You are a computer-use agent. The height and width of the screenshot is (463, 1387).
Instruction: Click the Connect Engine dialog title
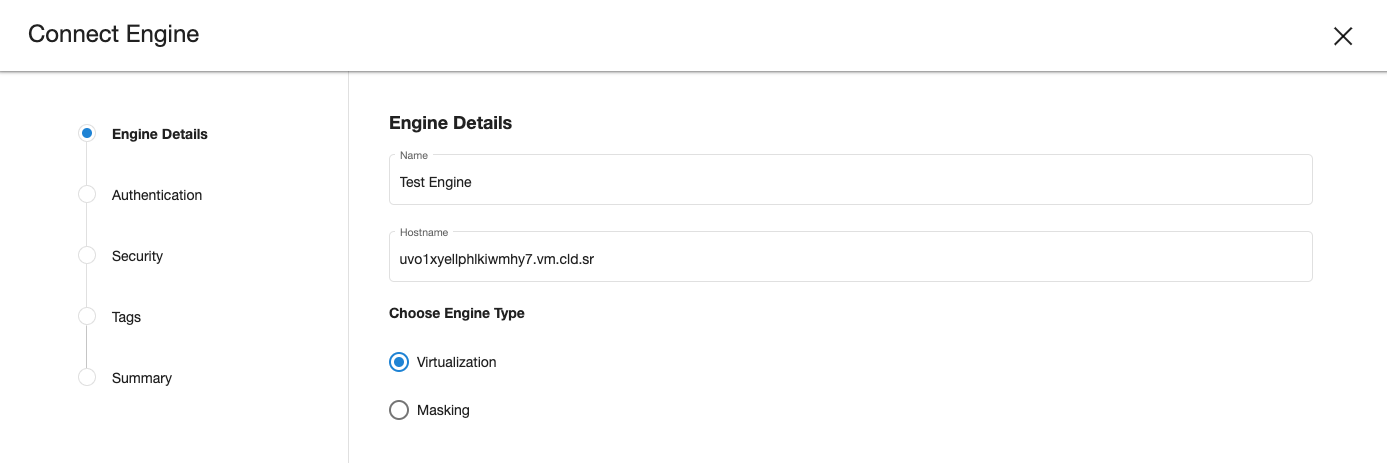tap(114, 34)
